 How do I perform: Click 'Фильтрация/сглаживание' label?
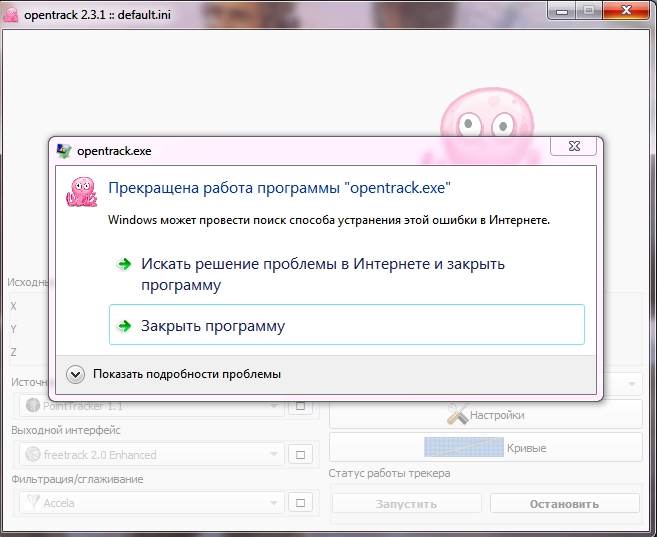(x=77, y=479)
